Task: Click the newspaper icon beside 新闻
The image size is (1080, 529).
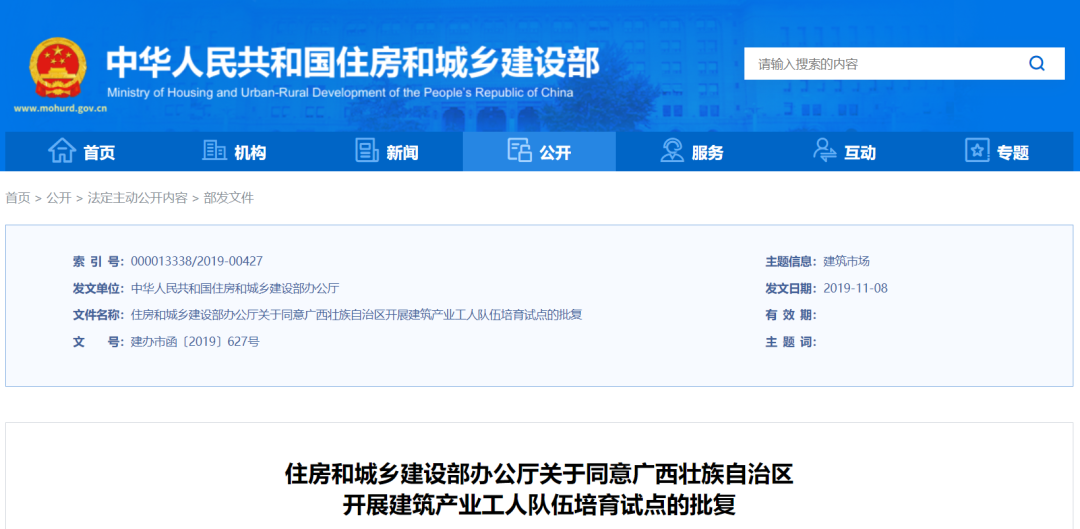Action: click(367, 151)
